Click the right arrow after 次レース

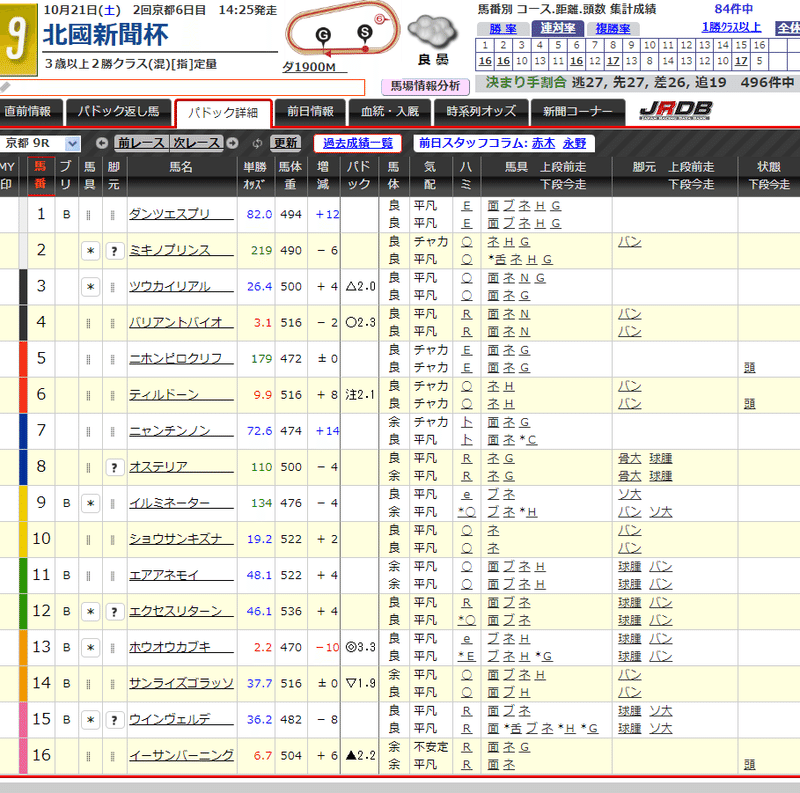tap(231, 143)
